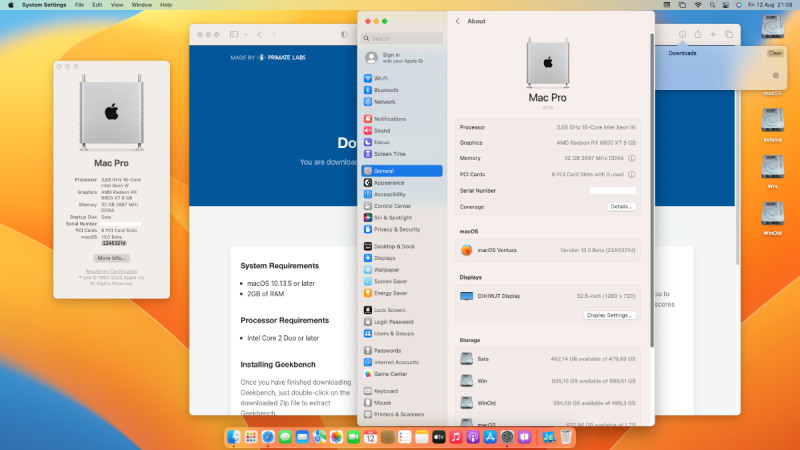Open Wi-Fi settings in sidebar
Screen dimensions: 800x450
tap(381, 77)
